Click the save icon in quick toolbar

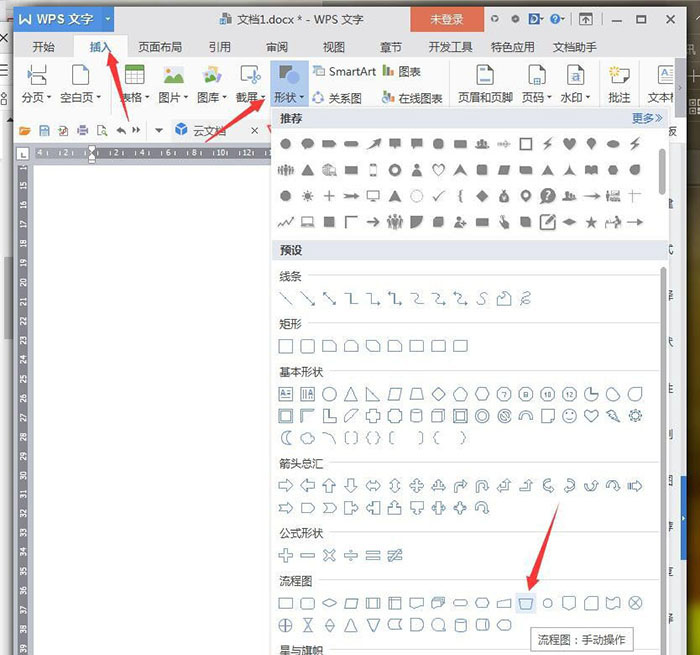click(x=44, y=130)
